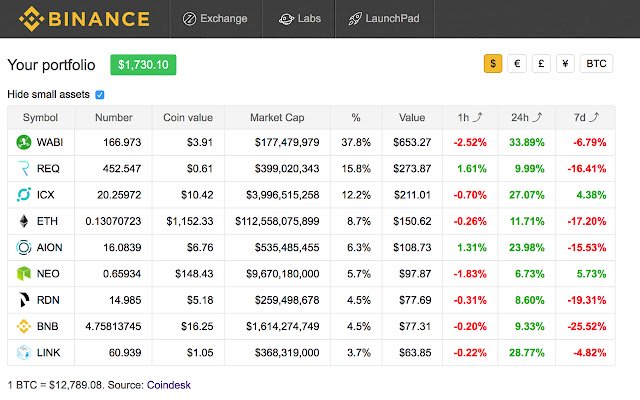Viewport: 640px width, 400px height.
Task: Open the Coindesk source link
Action: coord(168,384)
